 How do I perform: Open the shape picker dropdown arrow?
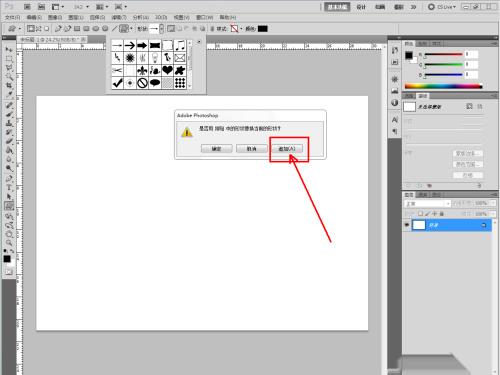tap(162, 29)
